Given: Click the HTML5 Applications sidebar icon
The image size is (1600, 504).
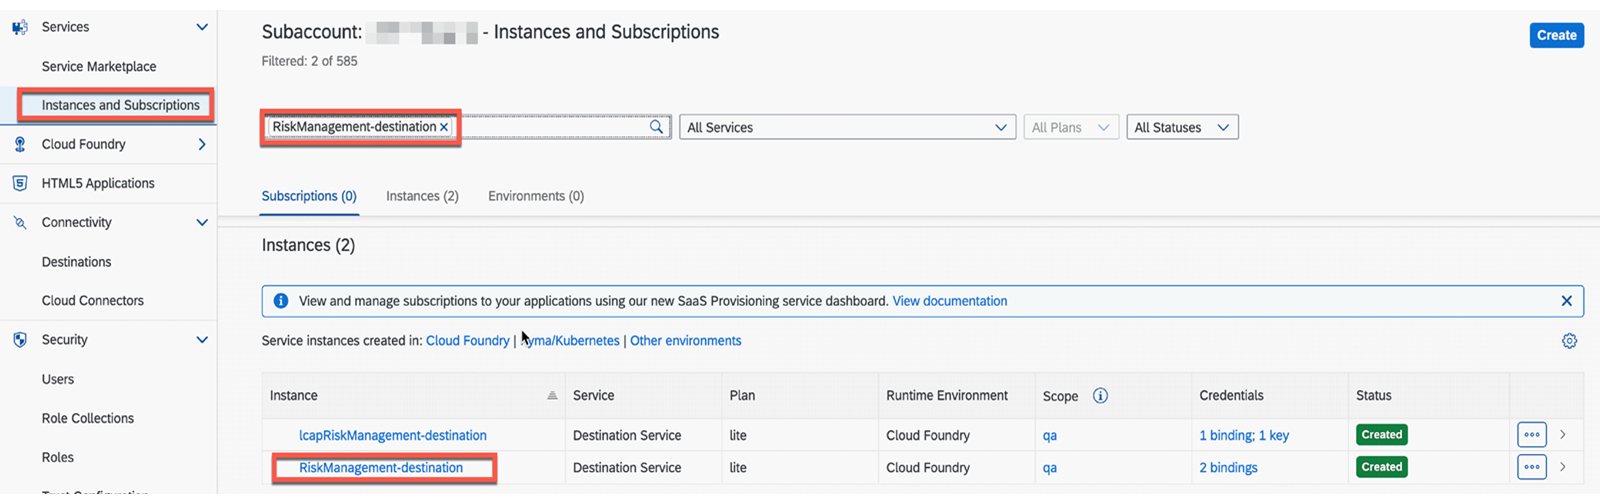Looking at the screenshot, I should [x=19, y=183].
